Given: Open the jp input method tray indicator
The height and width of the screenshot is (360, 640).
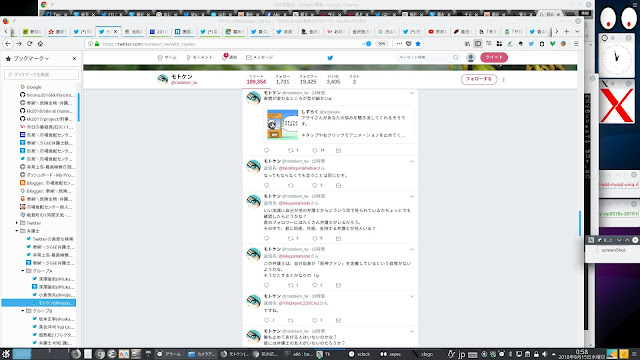Looking at the screenshot, I should (461, 354).
